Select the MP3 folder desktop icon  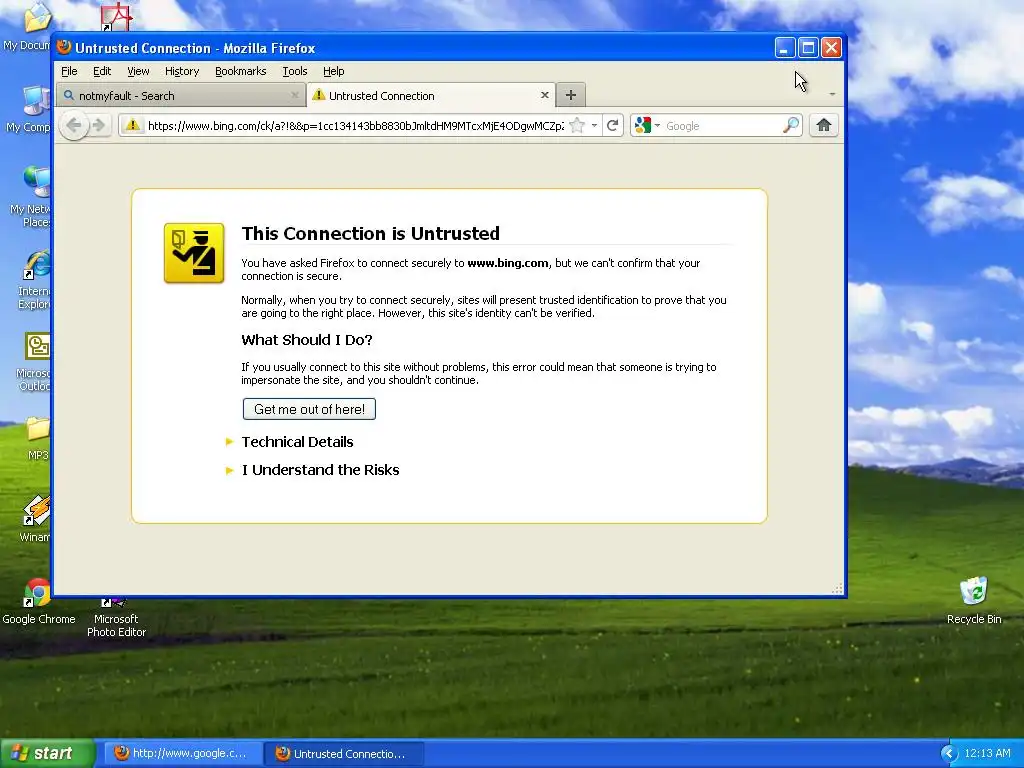pos(37,438)
